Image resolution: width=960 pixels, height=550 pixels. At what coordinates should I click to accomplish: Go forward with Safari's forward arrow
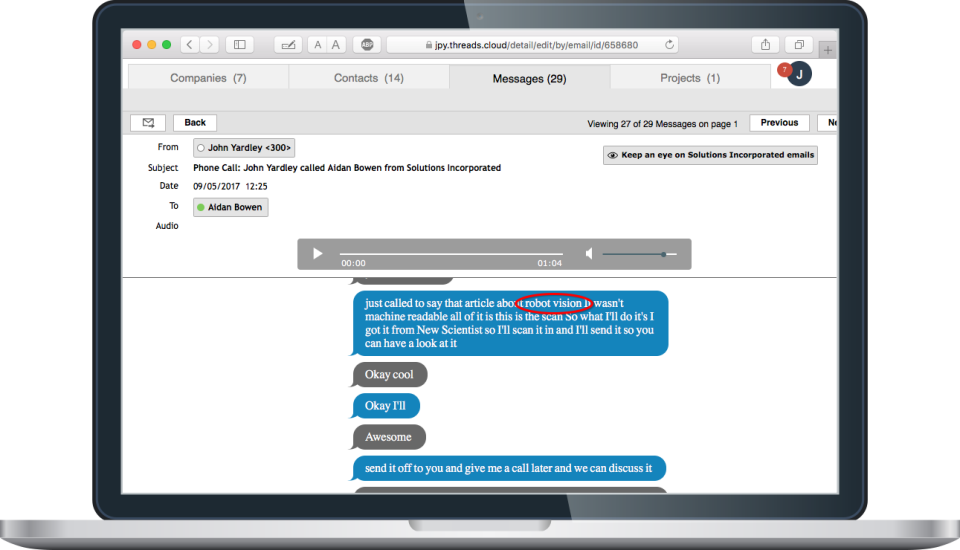pyautogui.click(x=209, y=45)
